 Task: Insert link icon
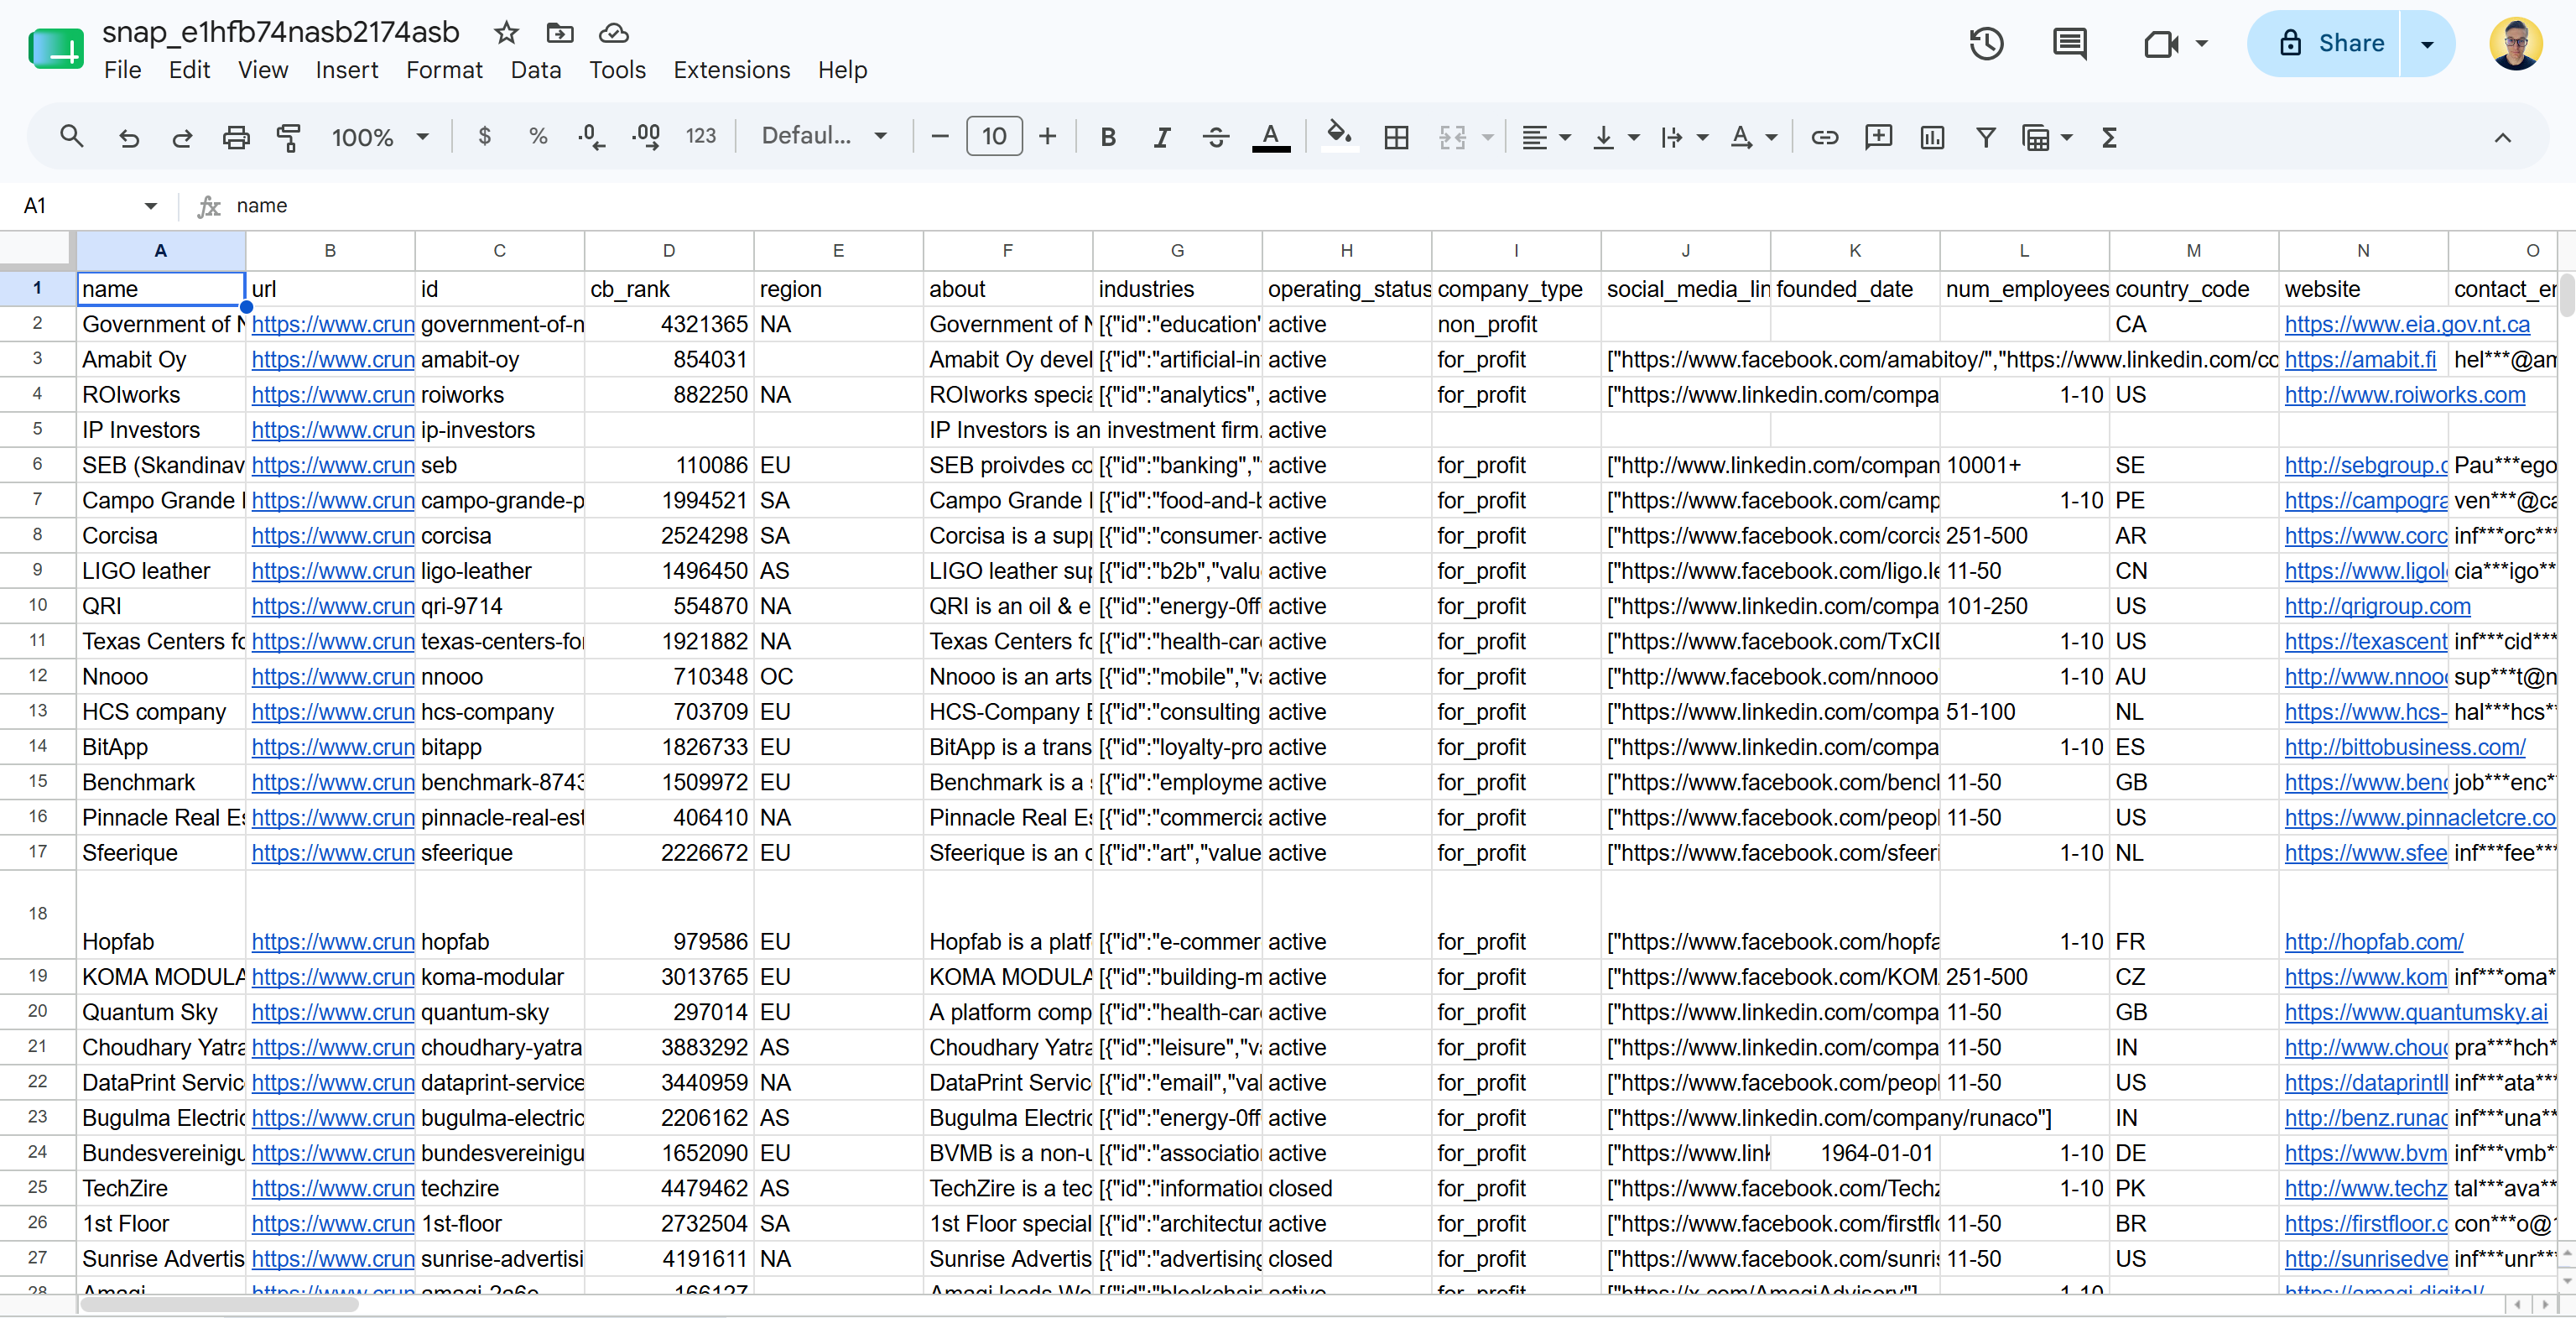pos(1825,137)
